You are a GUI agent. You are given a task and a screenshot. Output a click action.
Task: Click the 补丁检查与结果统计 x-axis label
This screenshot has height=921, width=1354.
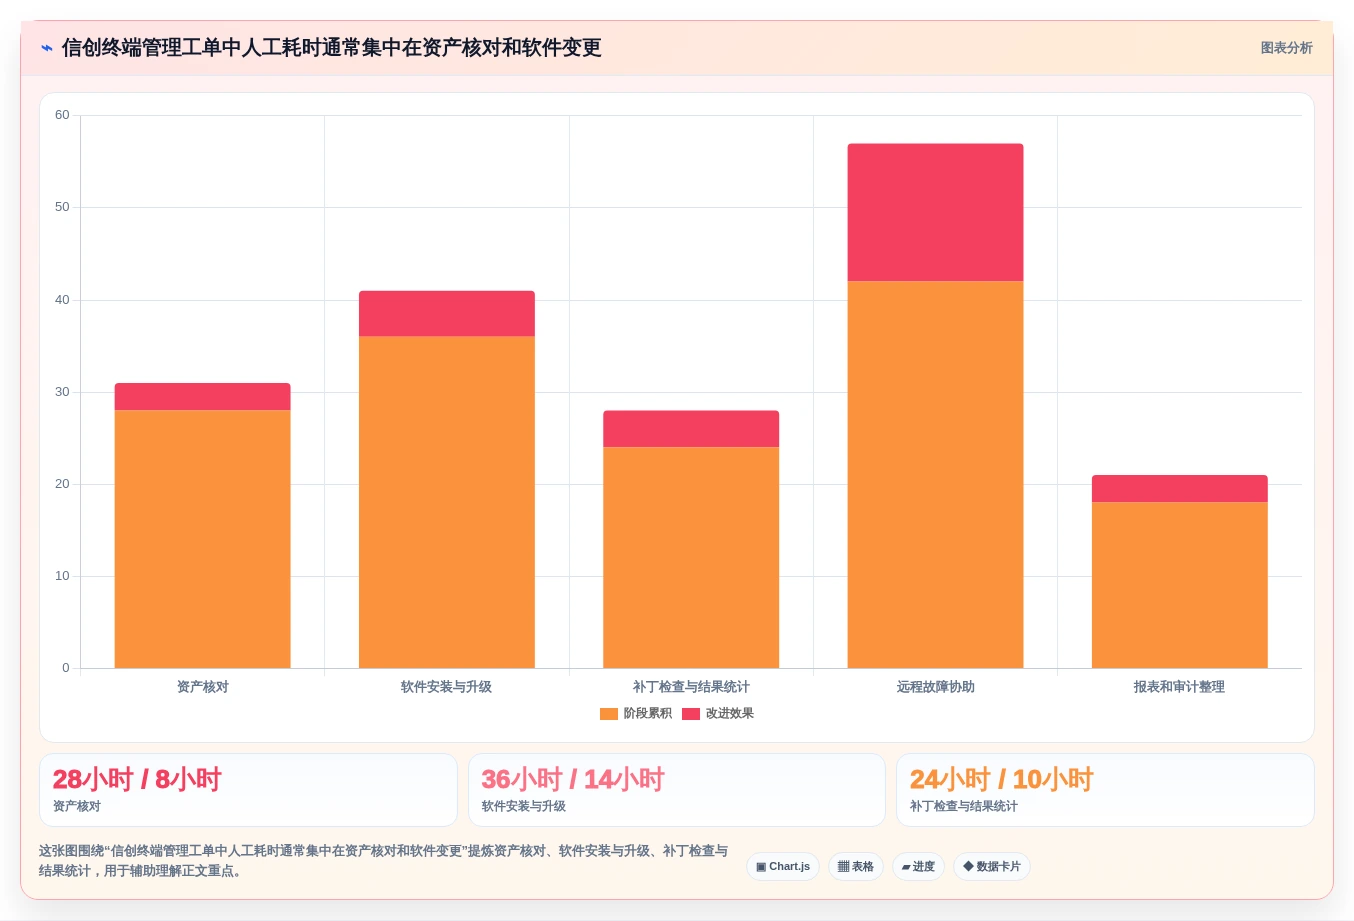[x=691, y=687]
